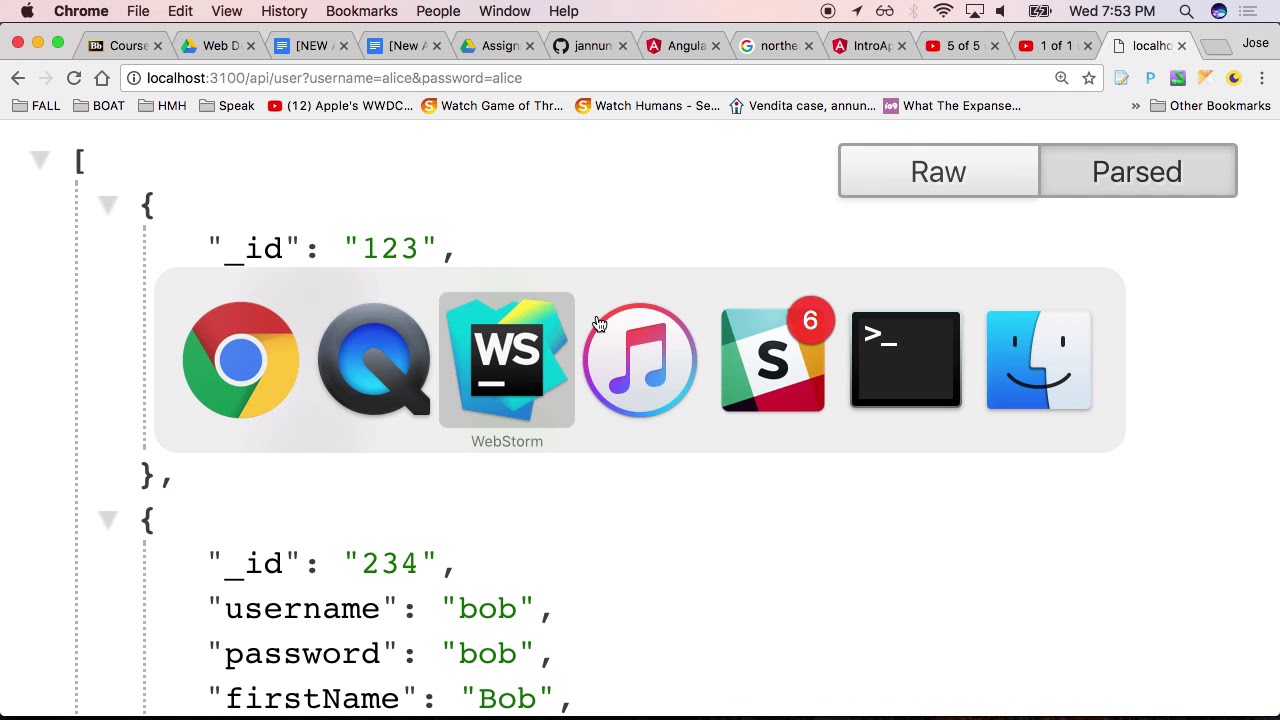Image resolution: width=1280 pixels, height=720 pixels.
Task: Open Notification Center list icon
Action: (1248, 11)
